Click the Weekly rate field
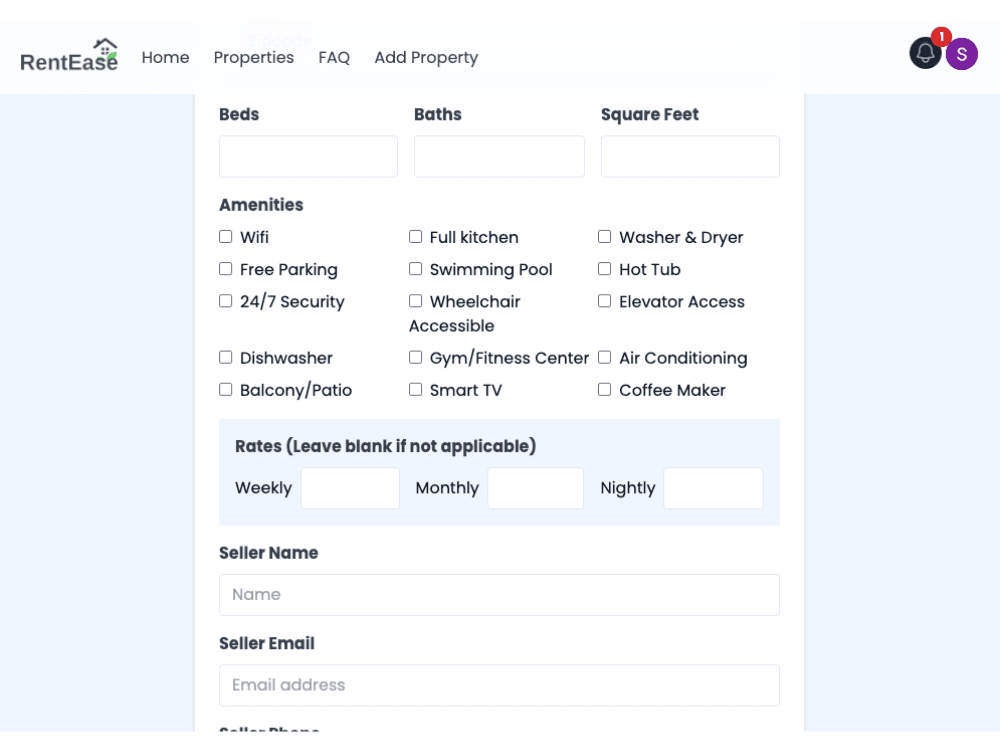The width and height of the screenshot is (1000, 750). 350,488
